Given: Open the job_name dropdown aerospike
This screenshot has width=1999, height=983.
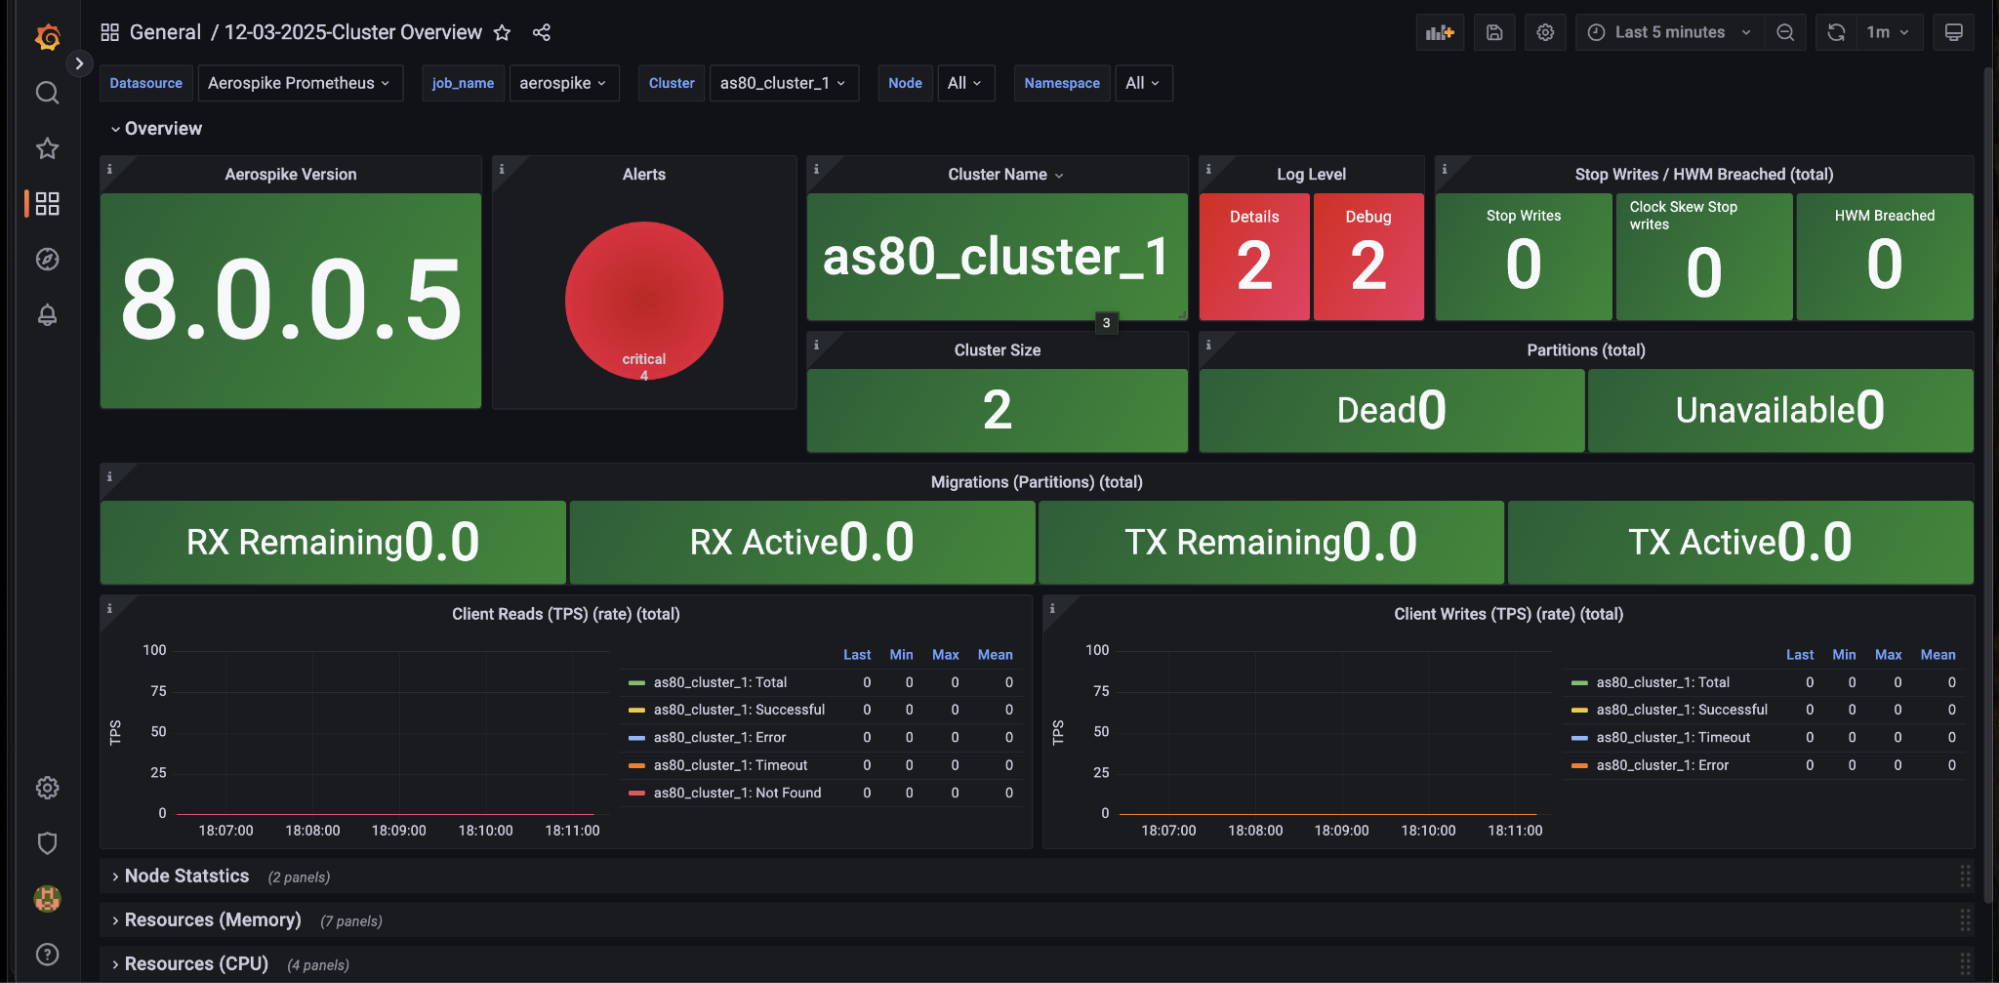Looking at the screenshot, I should coord(564,83).
